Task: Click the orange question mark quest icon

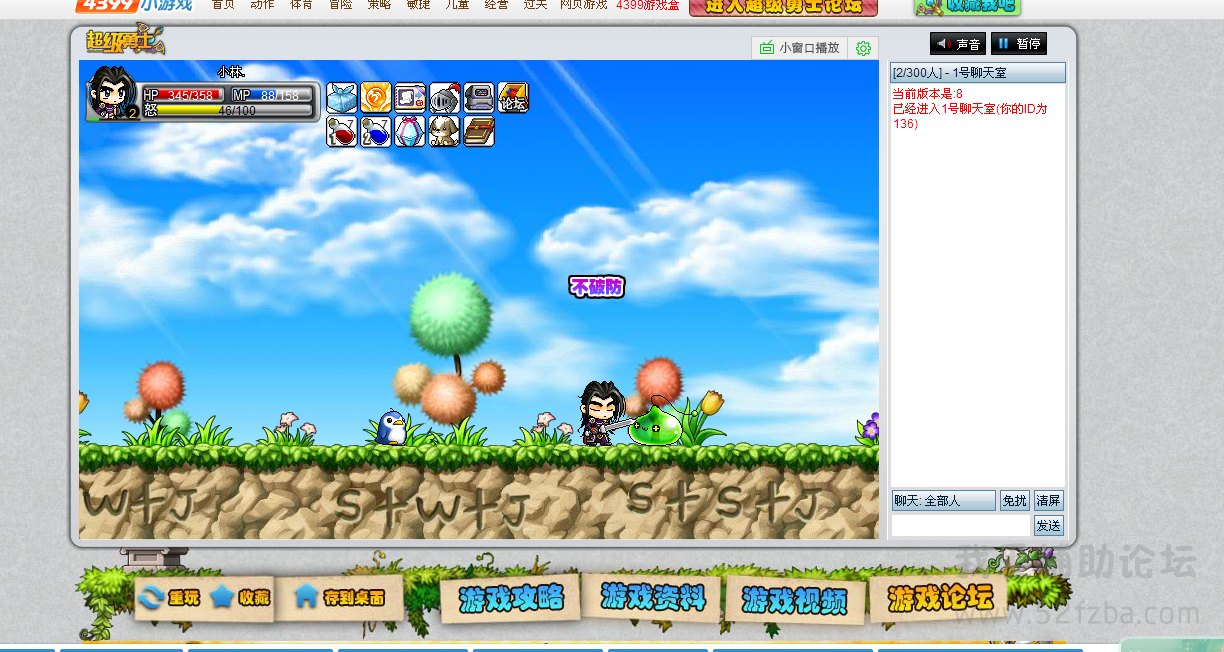Action: point(376,98)
